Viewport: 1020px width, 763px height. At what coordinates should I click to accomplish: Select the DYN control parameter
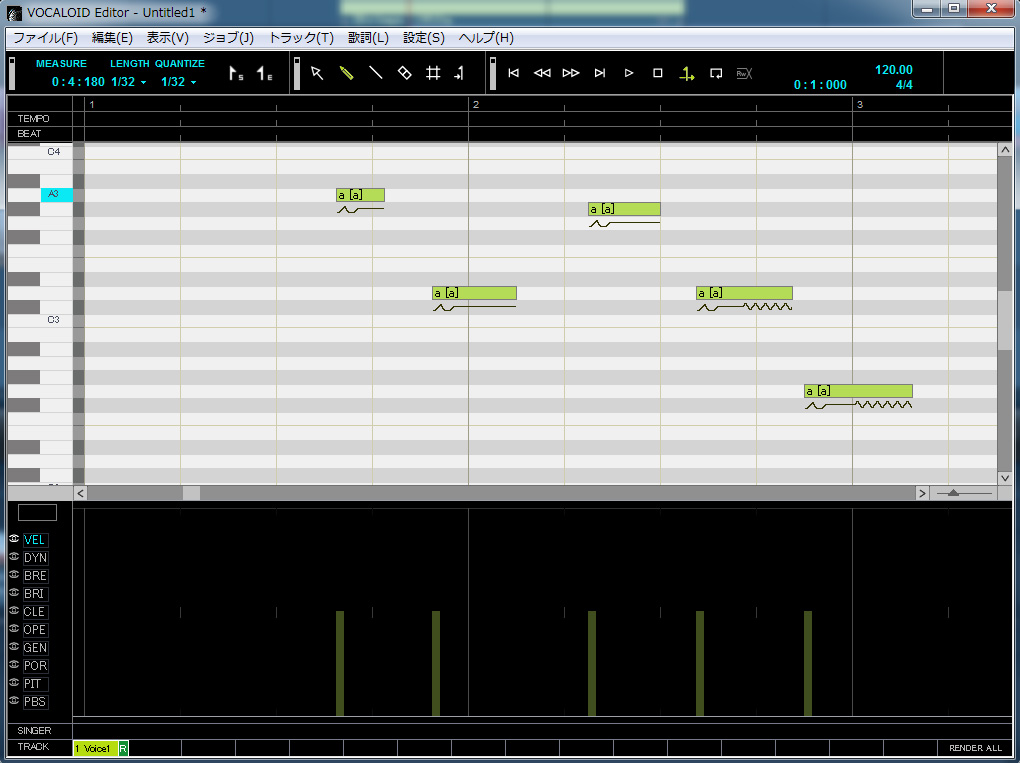pos(35,558)
